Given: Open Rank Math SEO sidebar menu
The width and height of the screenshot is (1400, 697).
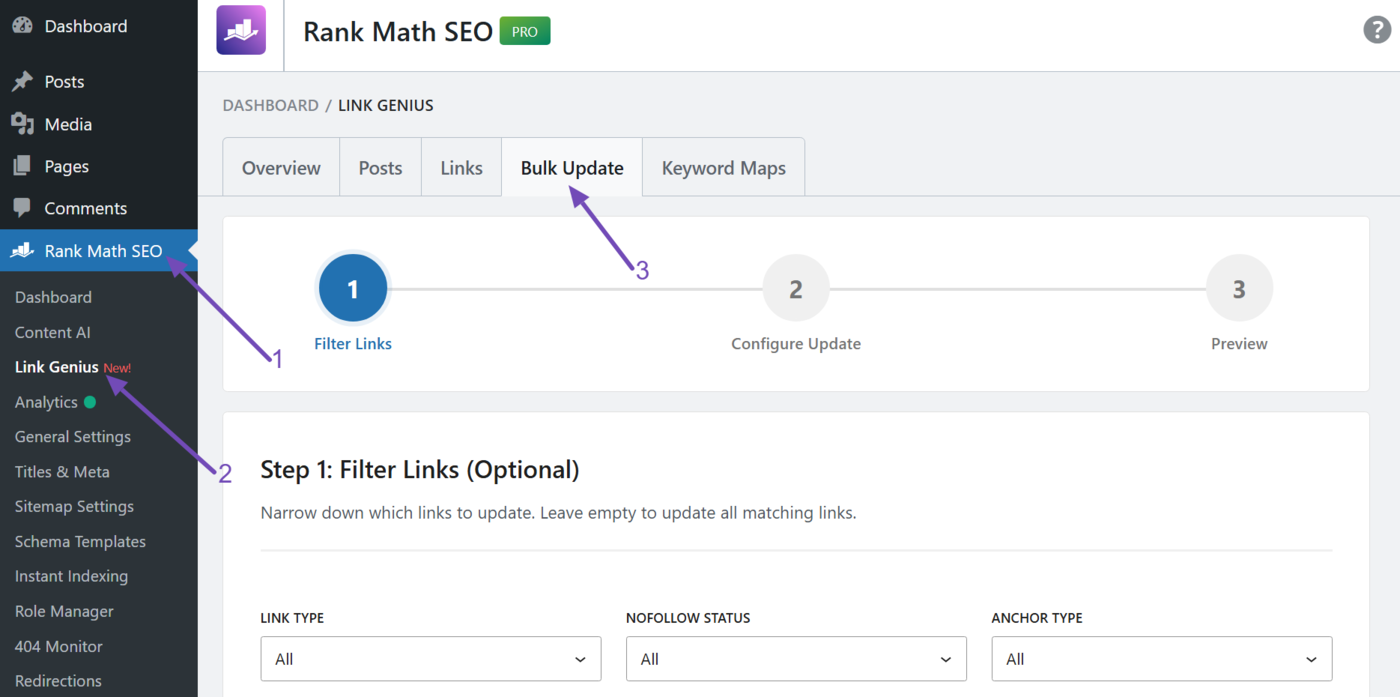Looking at the screenshot, I should tap(99, 251).
